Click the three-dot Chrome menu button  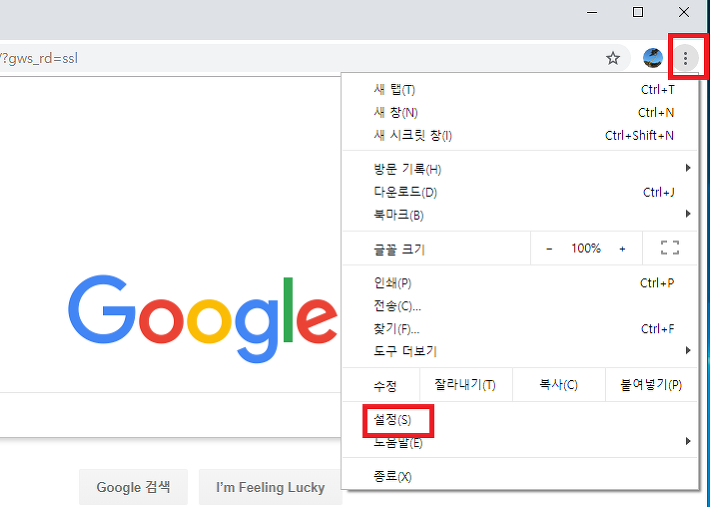click(x=685, y=58)
